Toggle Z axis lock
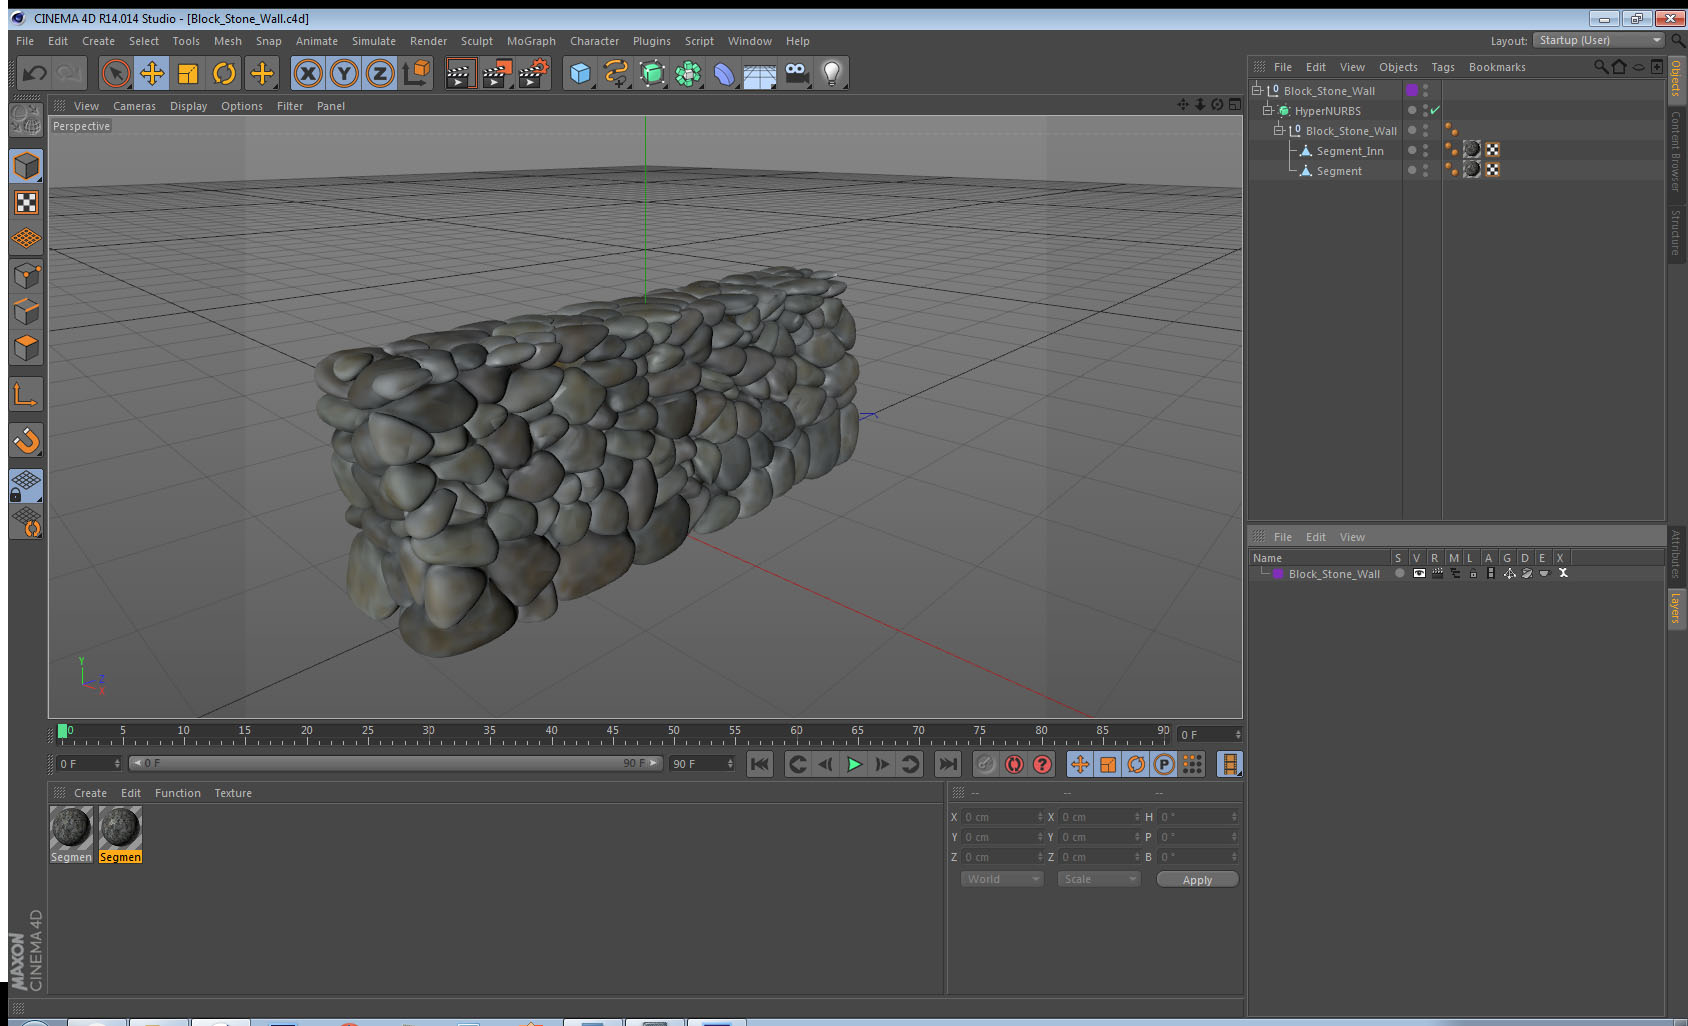 tap(380, 73)
